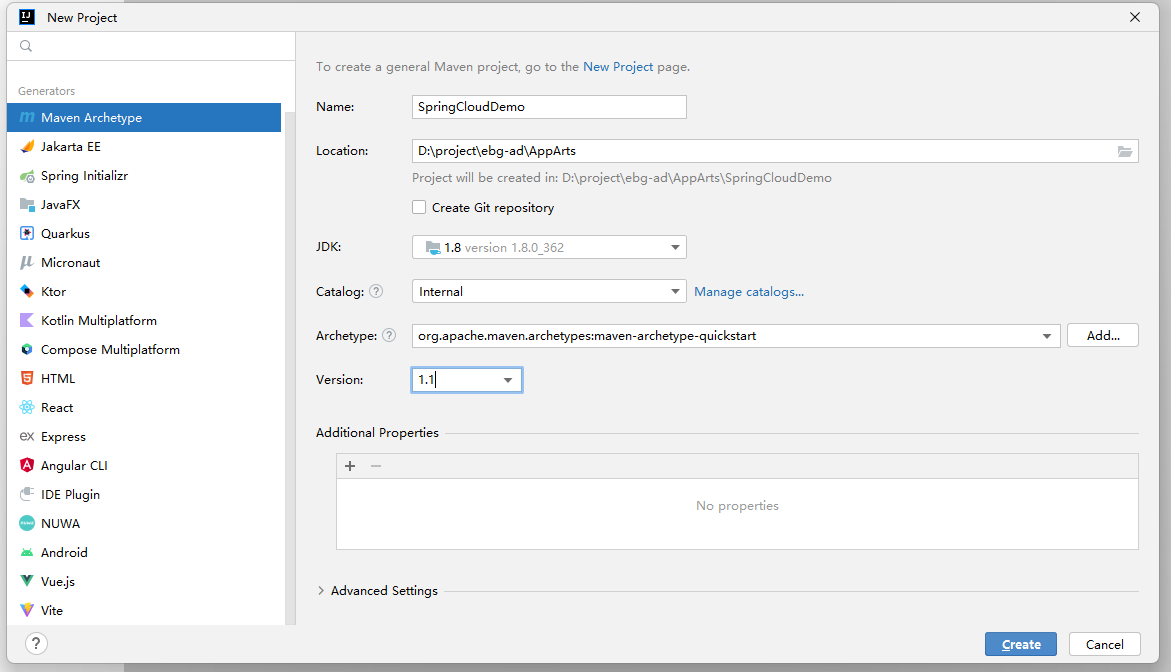This screenshot has height=672, width=1171.
Task: Select the Jakarta EE generator icon
Action: tap(27, 146)
